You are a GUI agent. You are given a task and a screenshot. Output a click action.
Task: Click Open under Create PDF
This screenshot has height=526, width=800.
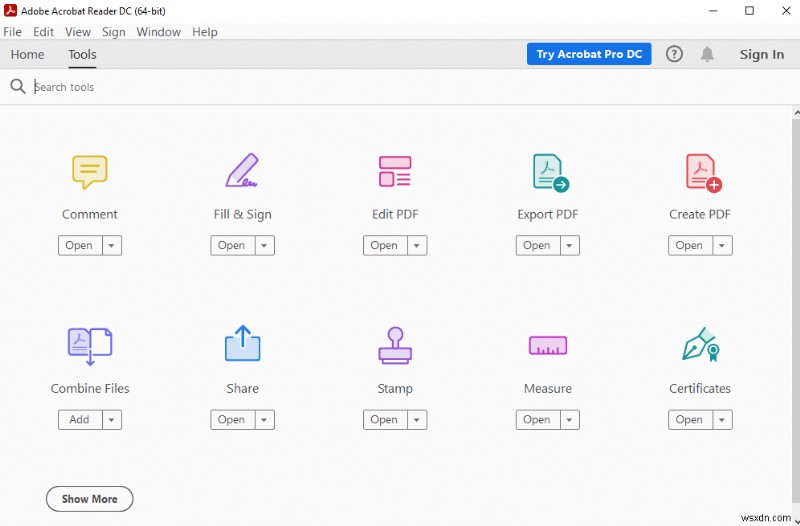point(690,245)
